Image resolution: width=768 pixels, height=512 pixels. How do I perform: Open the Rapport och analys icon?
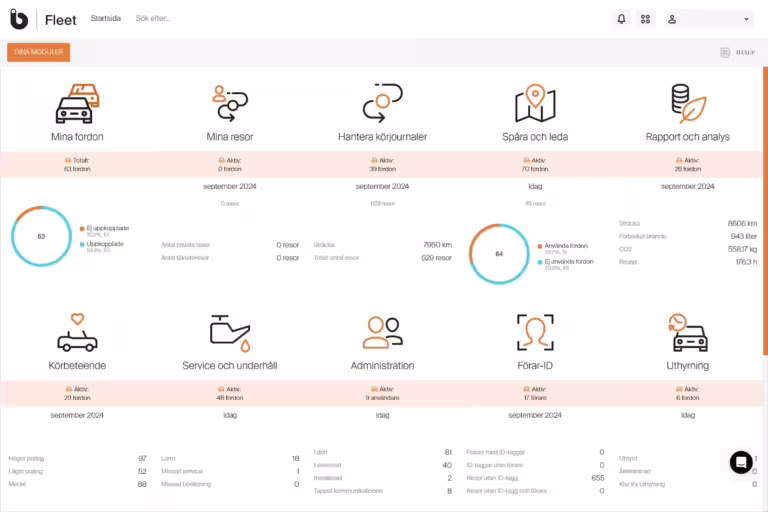688,103
